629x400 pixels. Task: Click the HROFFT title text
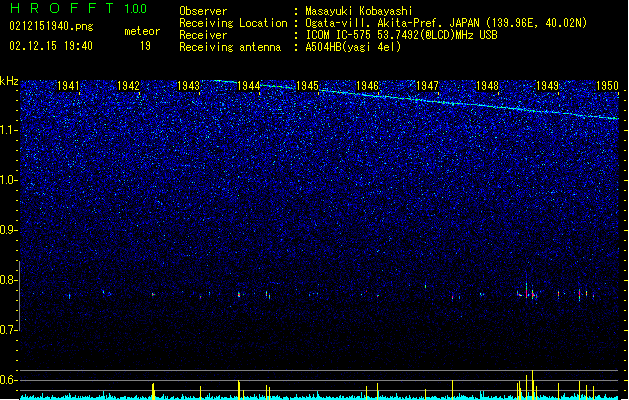(x=62, y=8)
